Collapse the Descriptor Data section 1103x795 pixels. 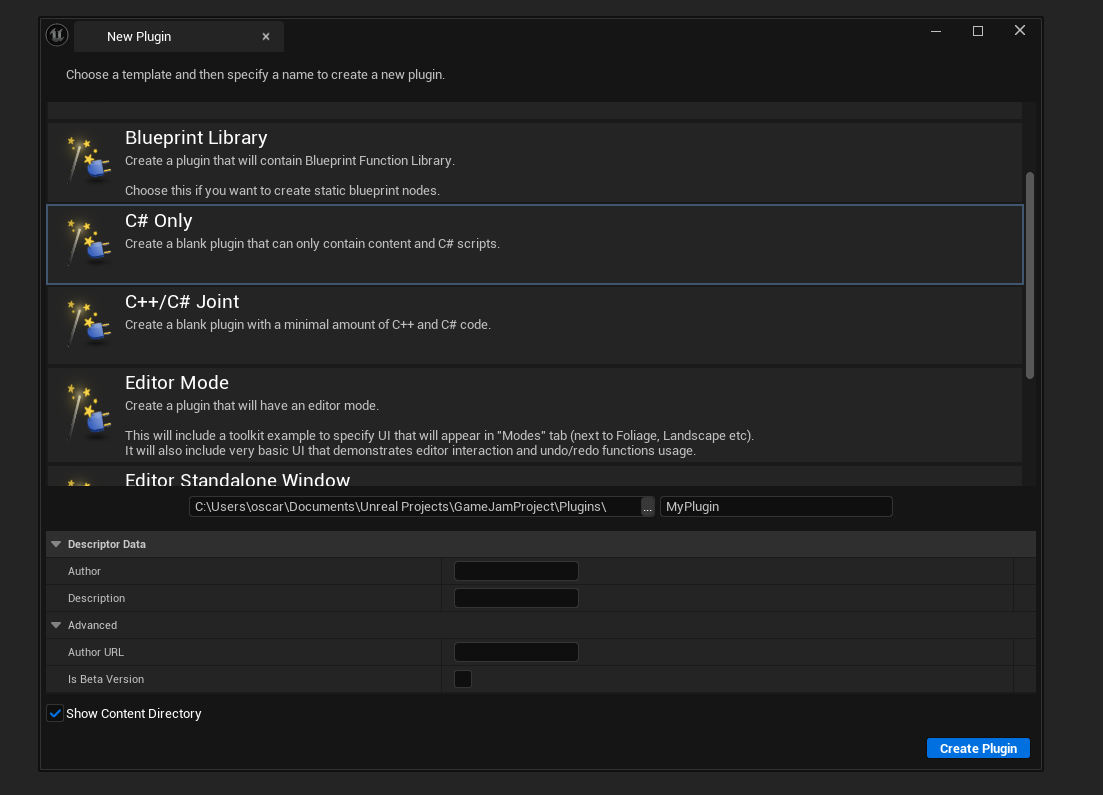[x=57, y=545]
